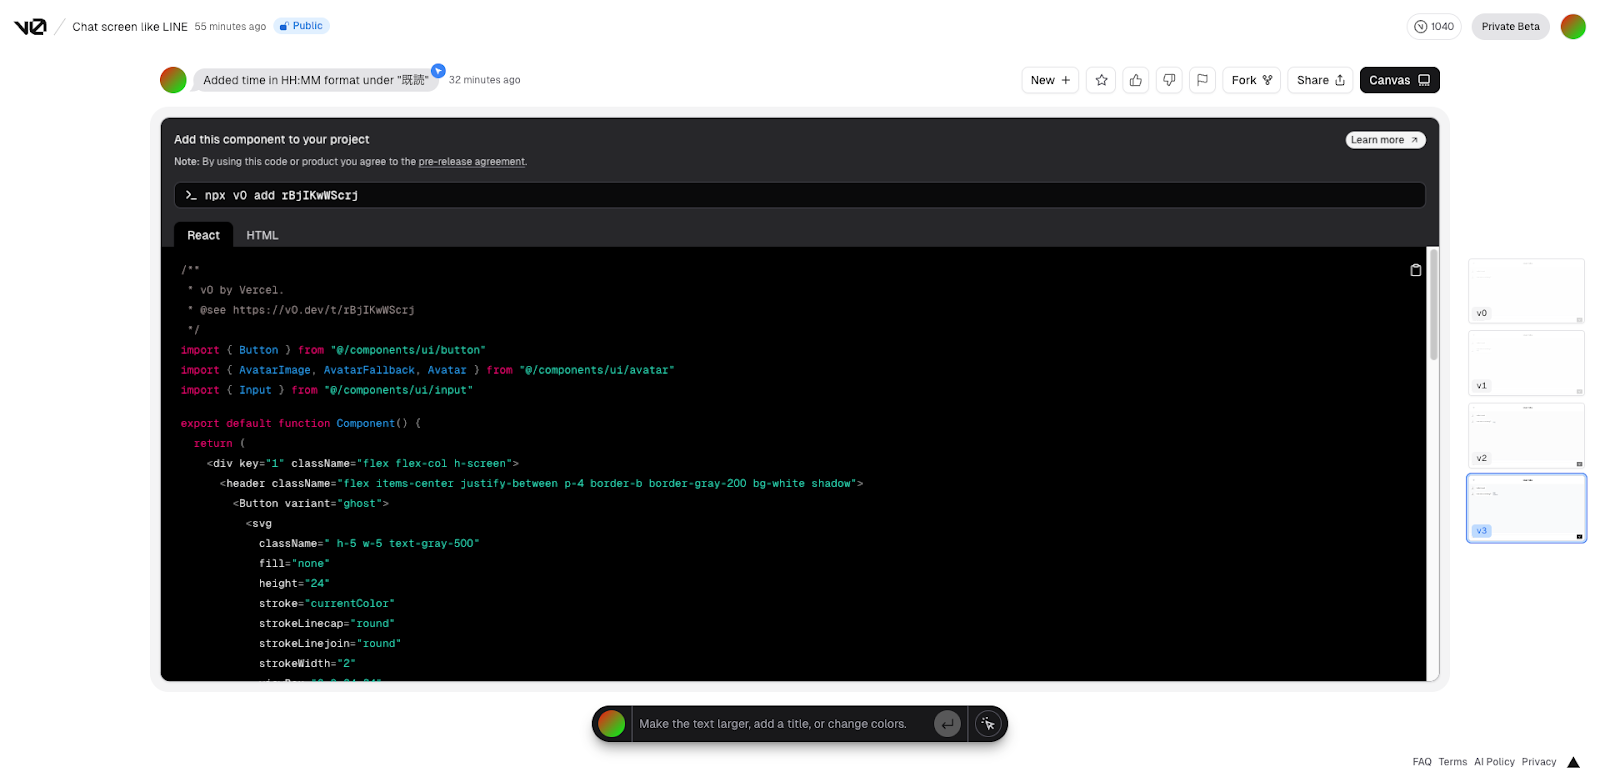This screenshot has height=782, width=1600.
Task: Flag this generation with flag icon
Action: coord(1203,80)
